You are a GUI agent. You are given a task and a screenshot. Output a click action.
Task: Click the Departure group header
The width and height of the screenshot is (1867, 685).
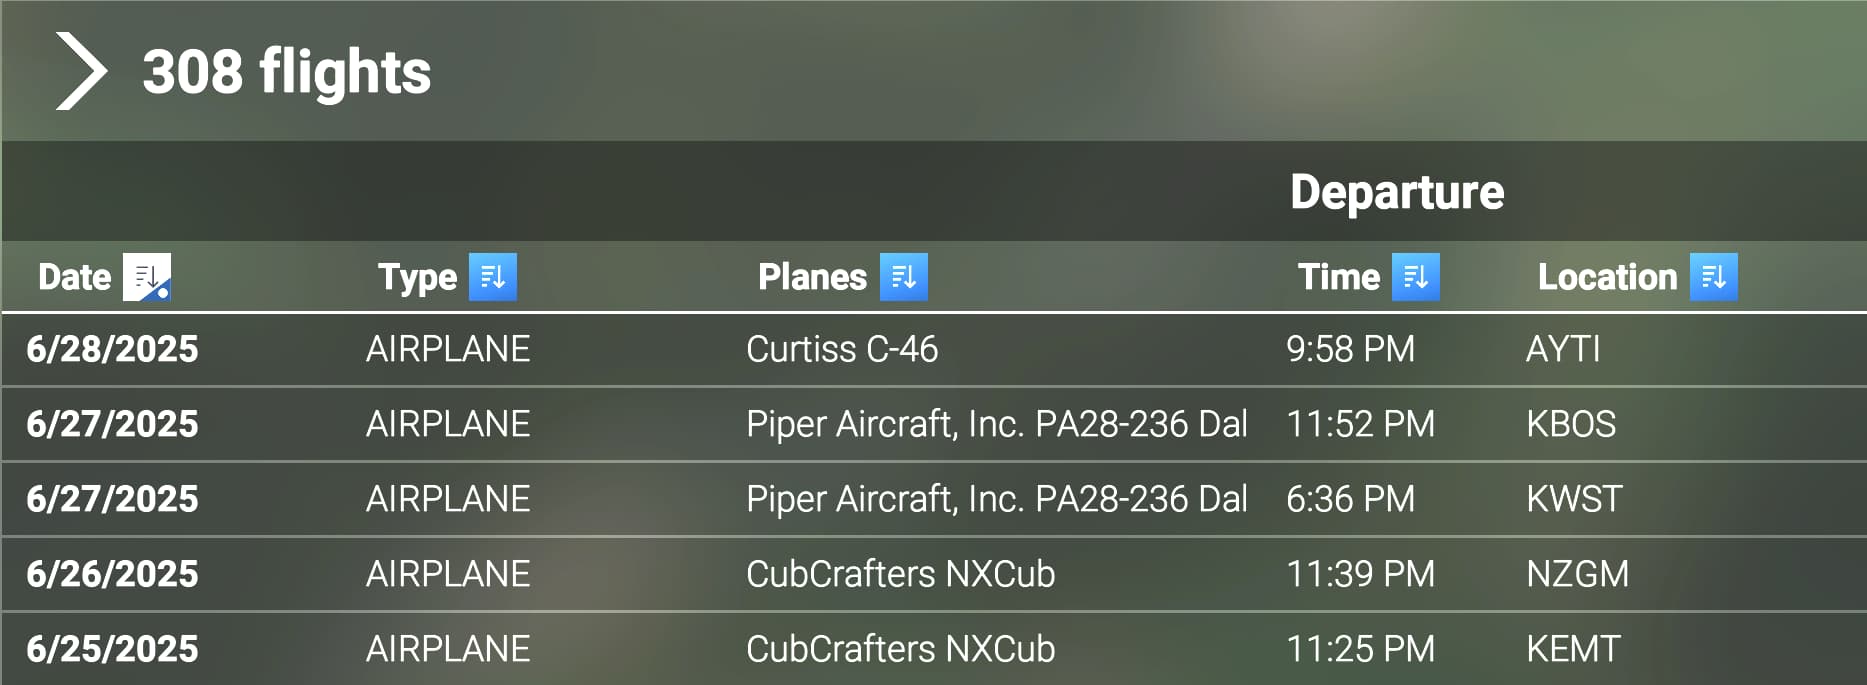pyautogui.click(x=1397, y=192)
